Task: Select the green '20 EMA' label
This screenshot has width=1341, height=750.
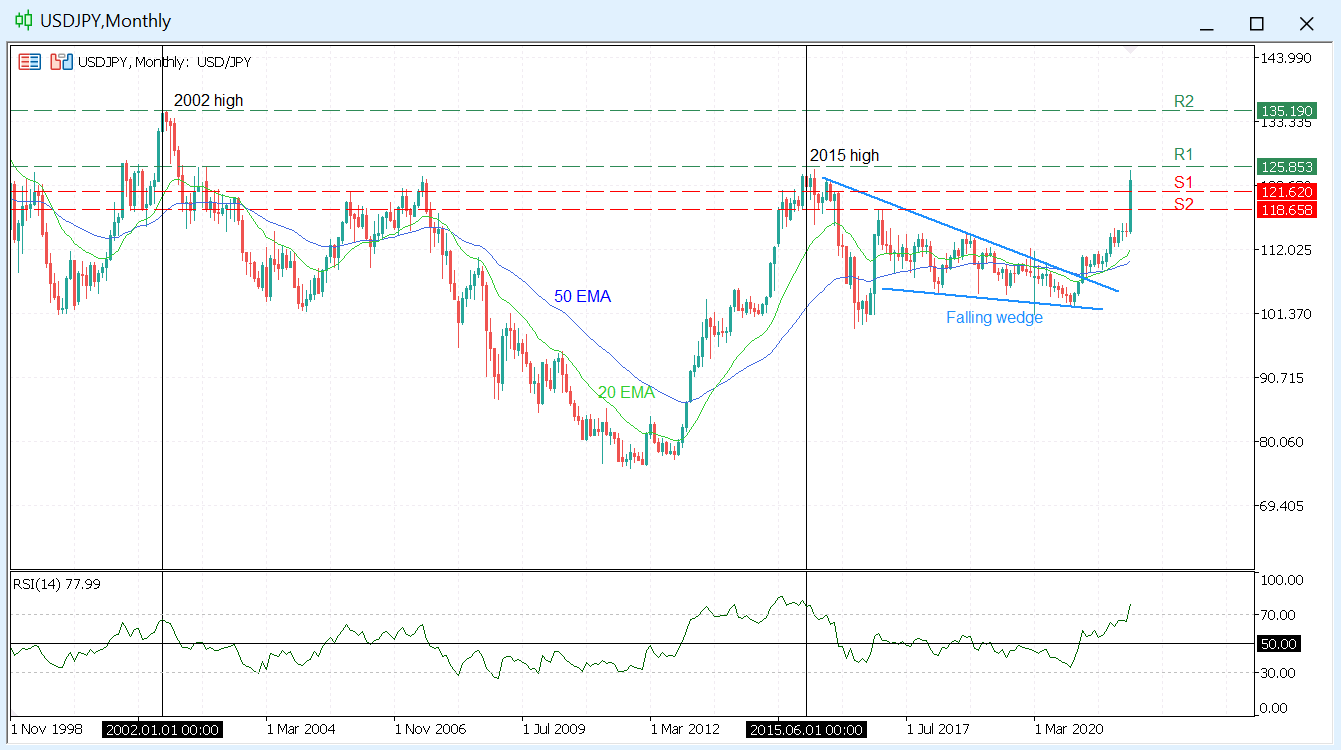Action: pos(626,393)
